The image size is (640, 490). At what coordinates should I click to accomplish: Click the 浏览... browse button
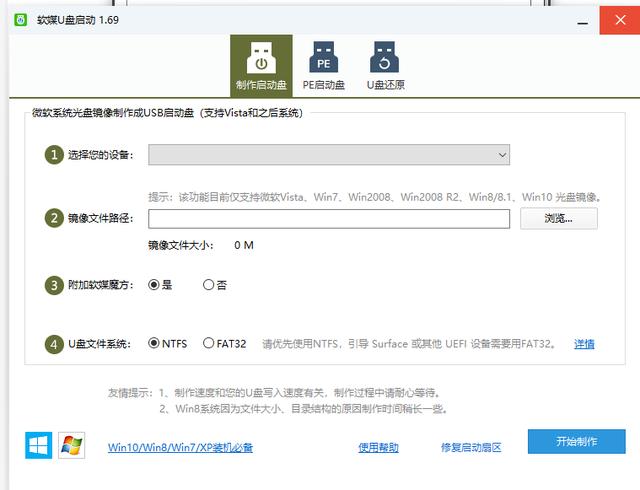point(558,218)
